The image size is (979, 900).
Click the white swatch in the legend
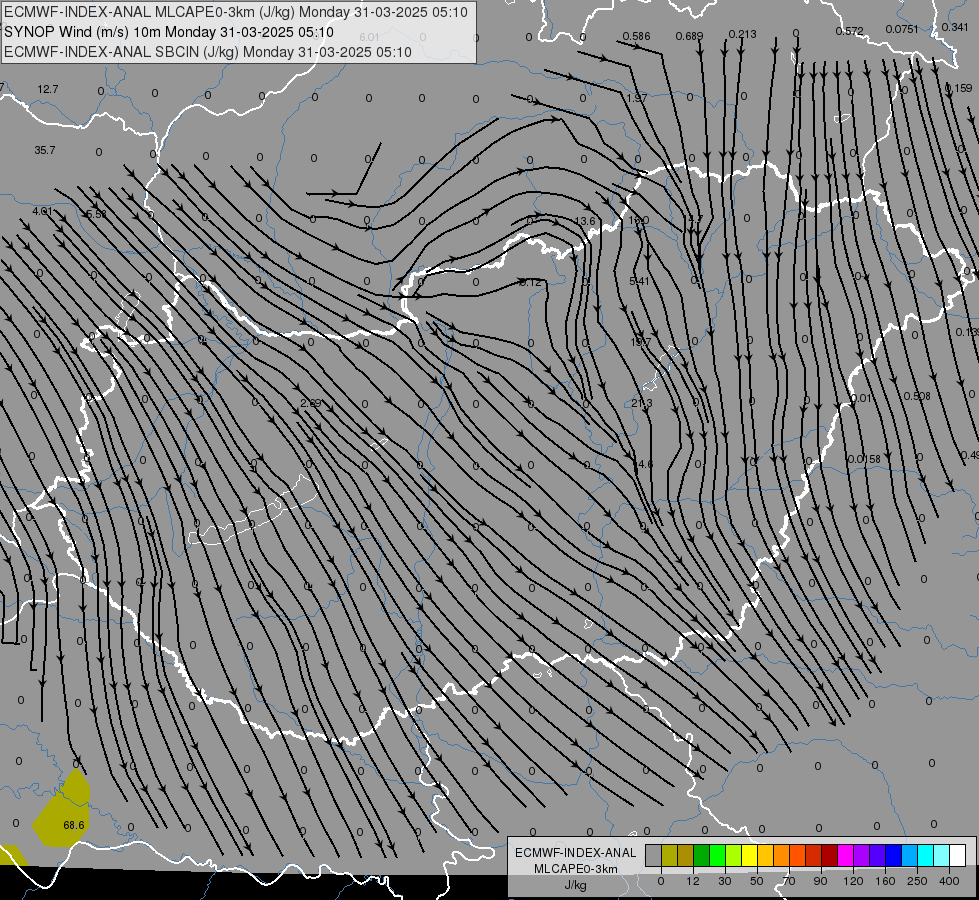[957, 855]
